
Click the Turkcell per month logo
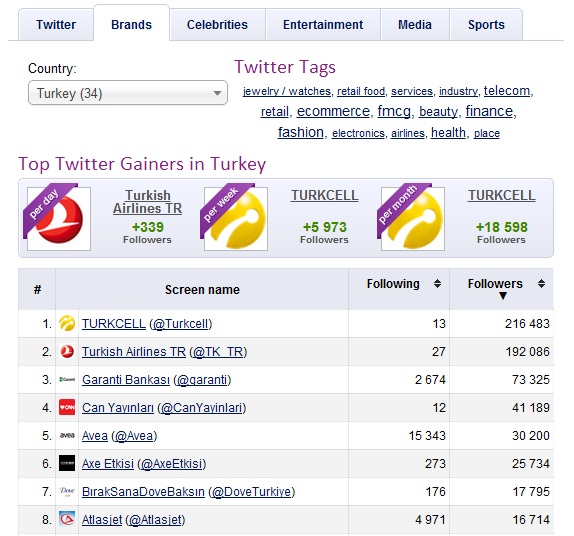pos(413,219)
